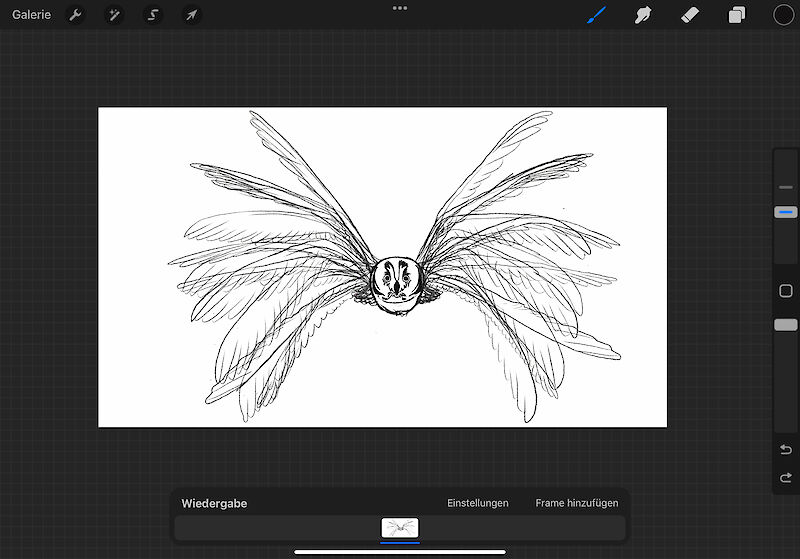Return to the Galerie view

point(31,15)
